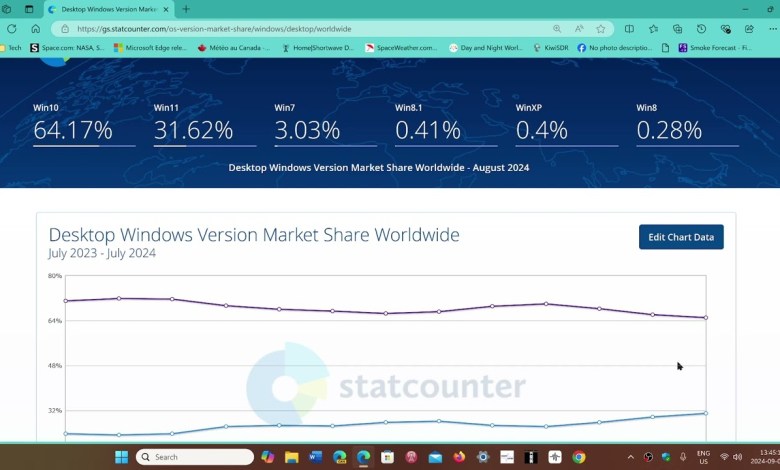Viewport: 780px width, 470px height.
Task: Click the Desktop Windows Version Market Share Worldwide heading
Action: click(254, 235)
